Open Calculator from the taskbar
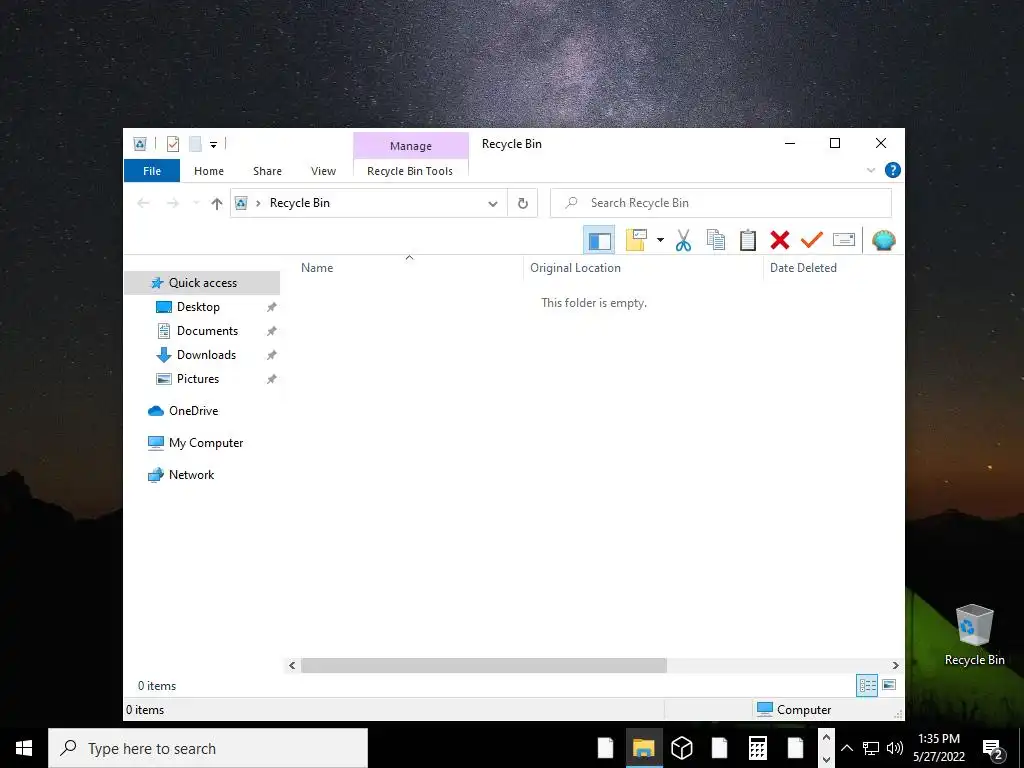The image size is (1024, 768). [x=758, y=748]
